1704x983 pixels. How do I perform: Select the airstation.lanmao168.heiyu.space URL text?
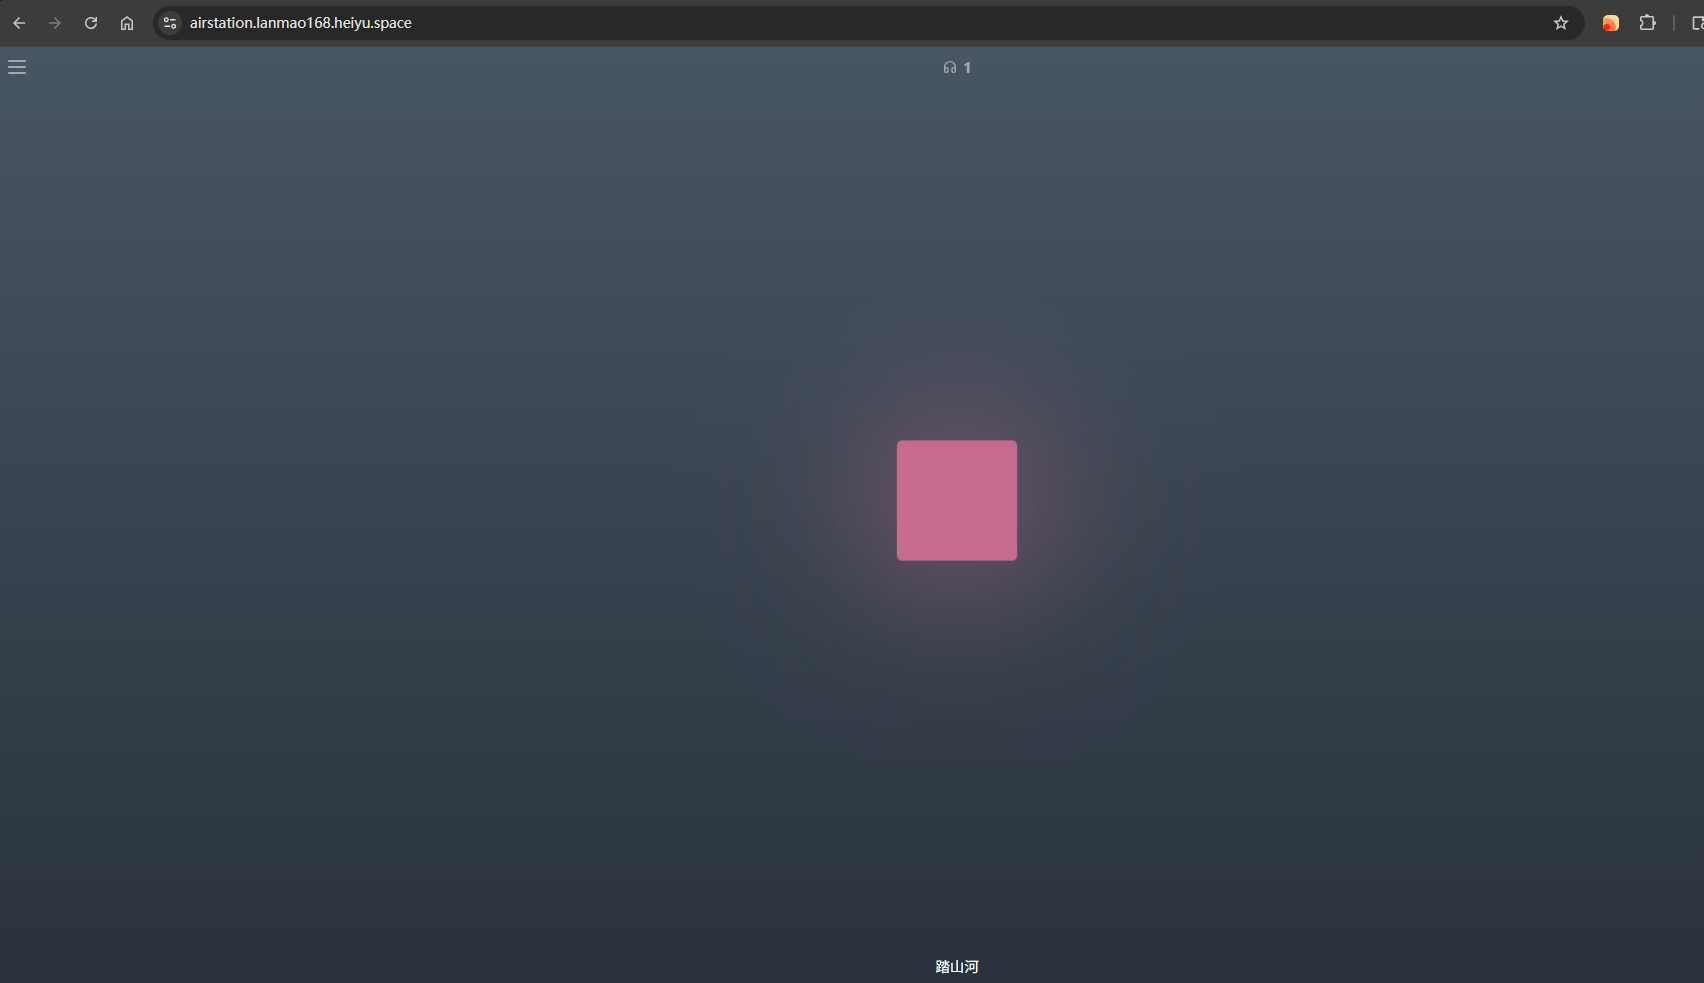coord(301,23)
